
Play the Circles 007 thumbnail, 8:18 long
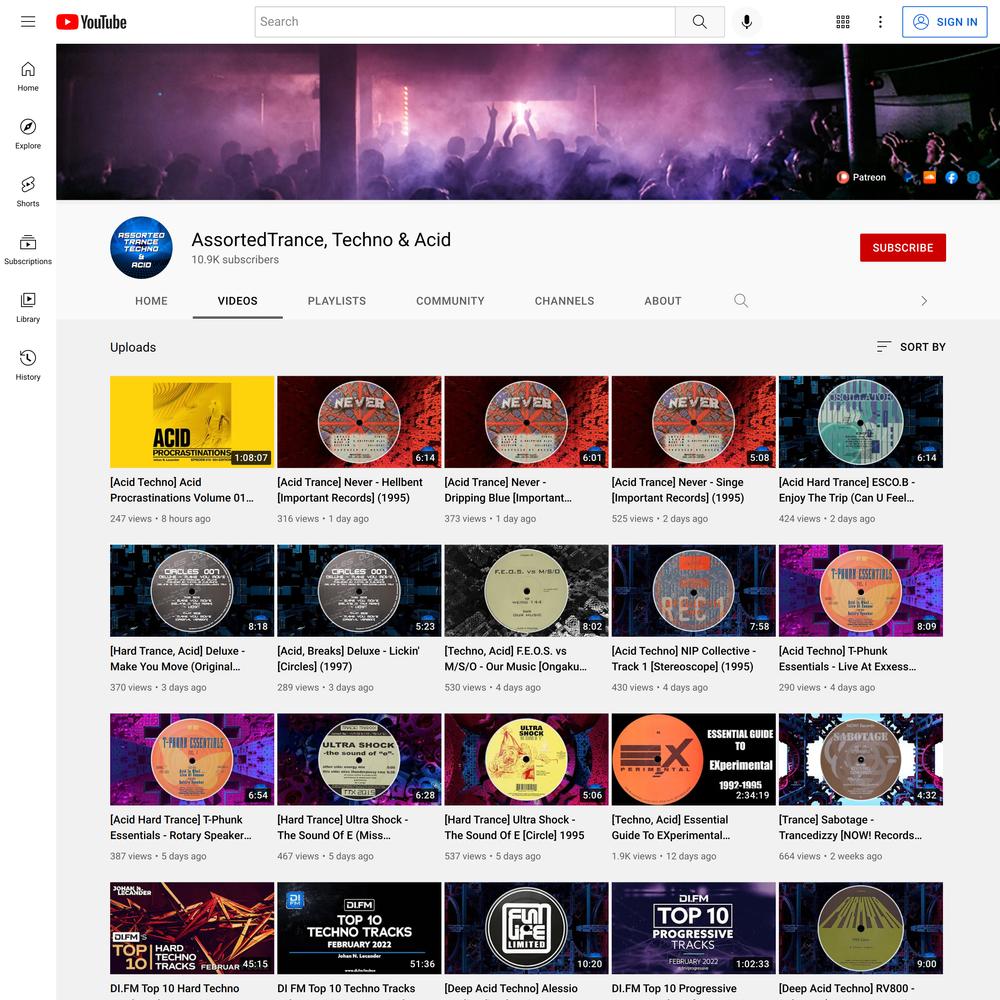click(192, 591)
